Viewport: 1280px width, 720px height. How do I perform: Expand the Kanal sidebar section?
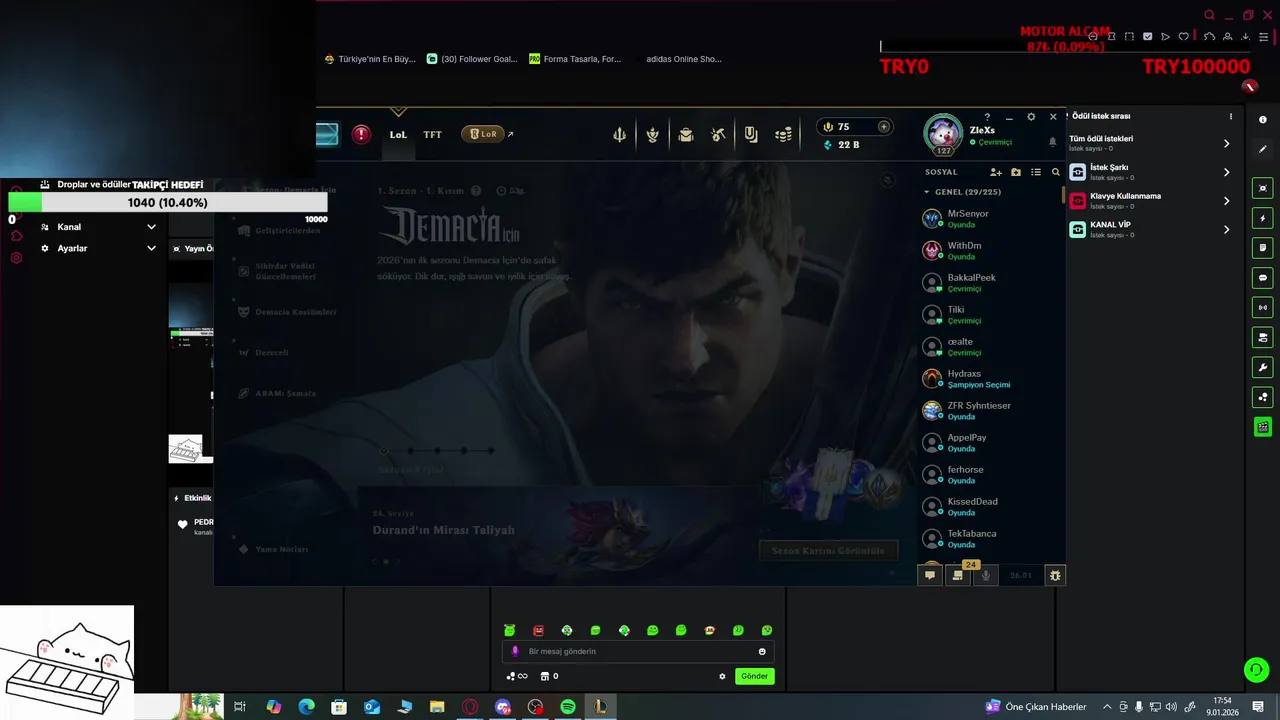[x=151, y=227]
